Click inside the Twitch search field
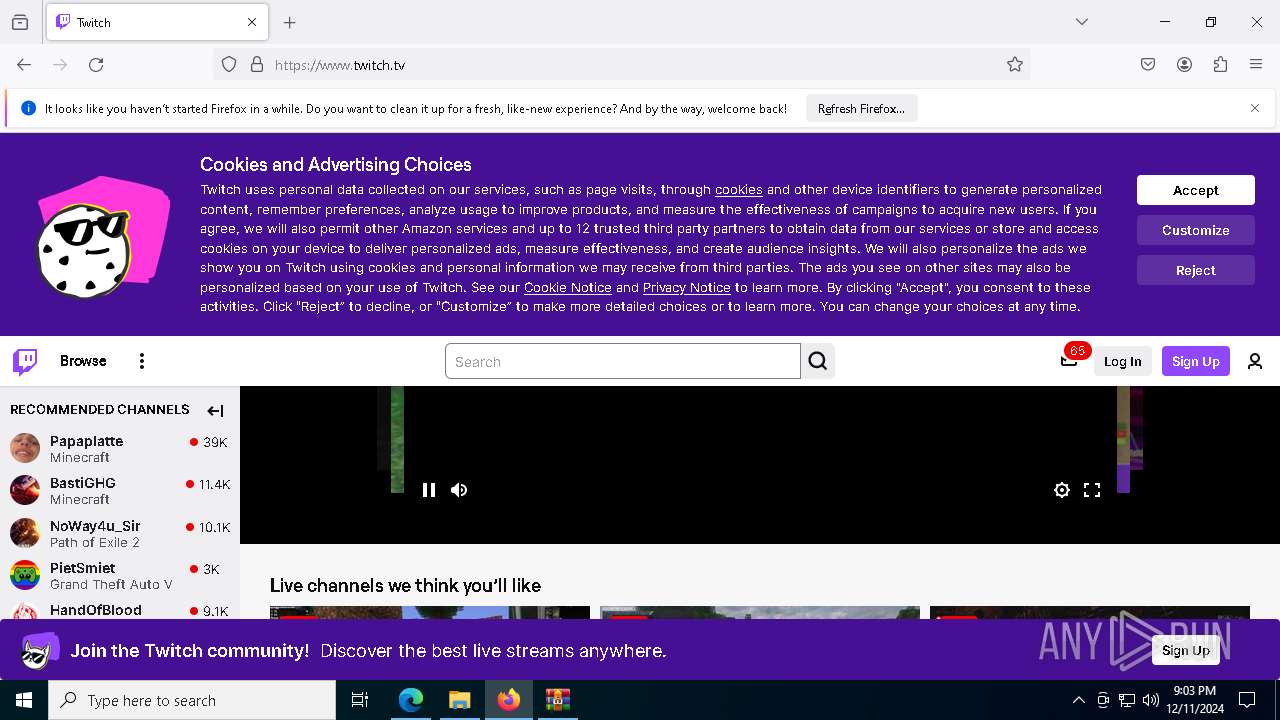The width and height of the screenshot is (1280, 720). coord(622,361)
